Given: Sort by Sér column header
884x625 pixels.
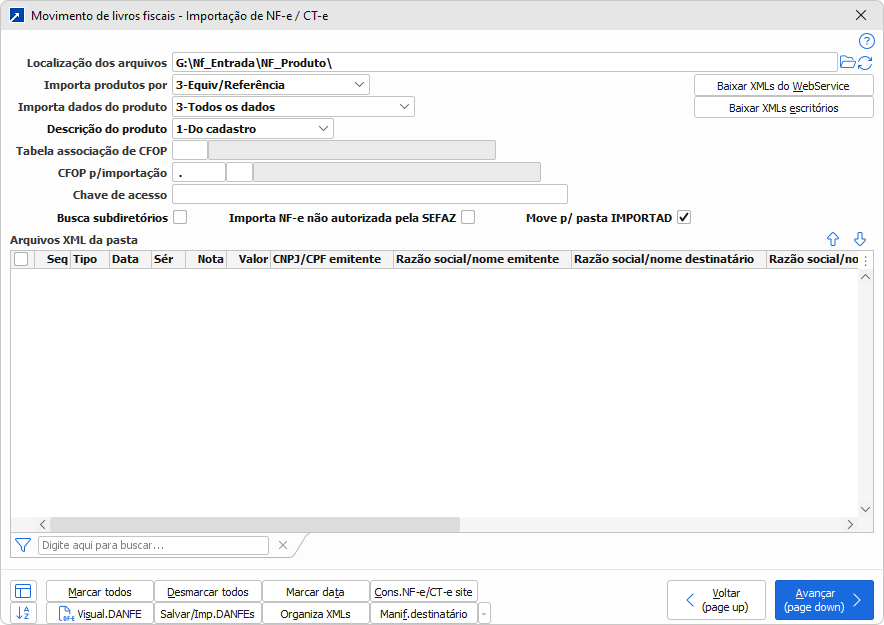Looking at the screenshot, I should pos(169,259).
